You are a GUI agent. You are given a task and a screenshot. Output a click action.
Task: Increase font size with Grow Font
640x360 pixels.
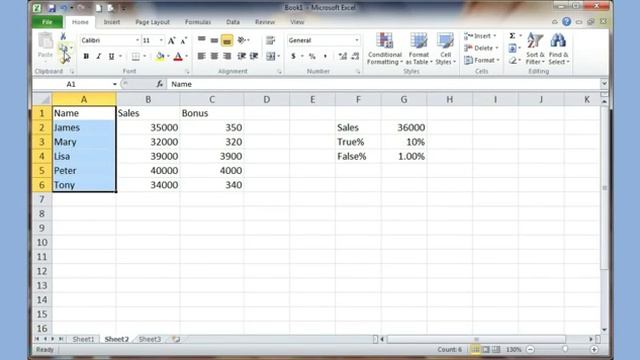(x=172, y=40)
